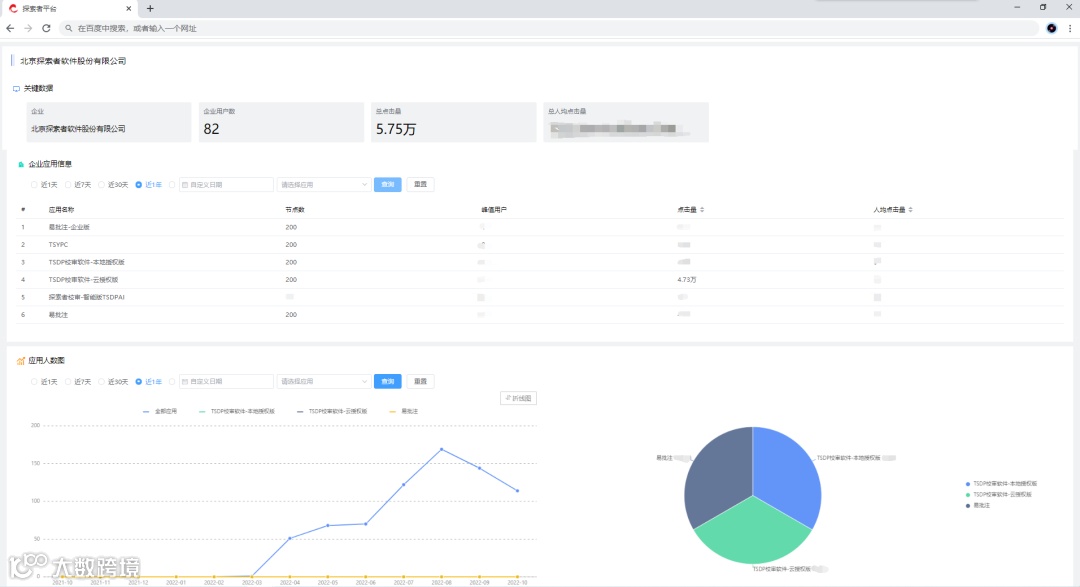Close the 探索者平台 browser tab
Screen dimensions: 1080x587
click(x=129, y=8)
